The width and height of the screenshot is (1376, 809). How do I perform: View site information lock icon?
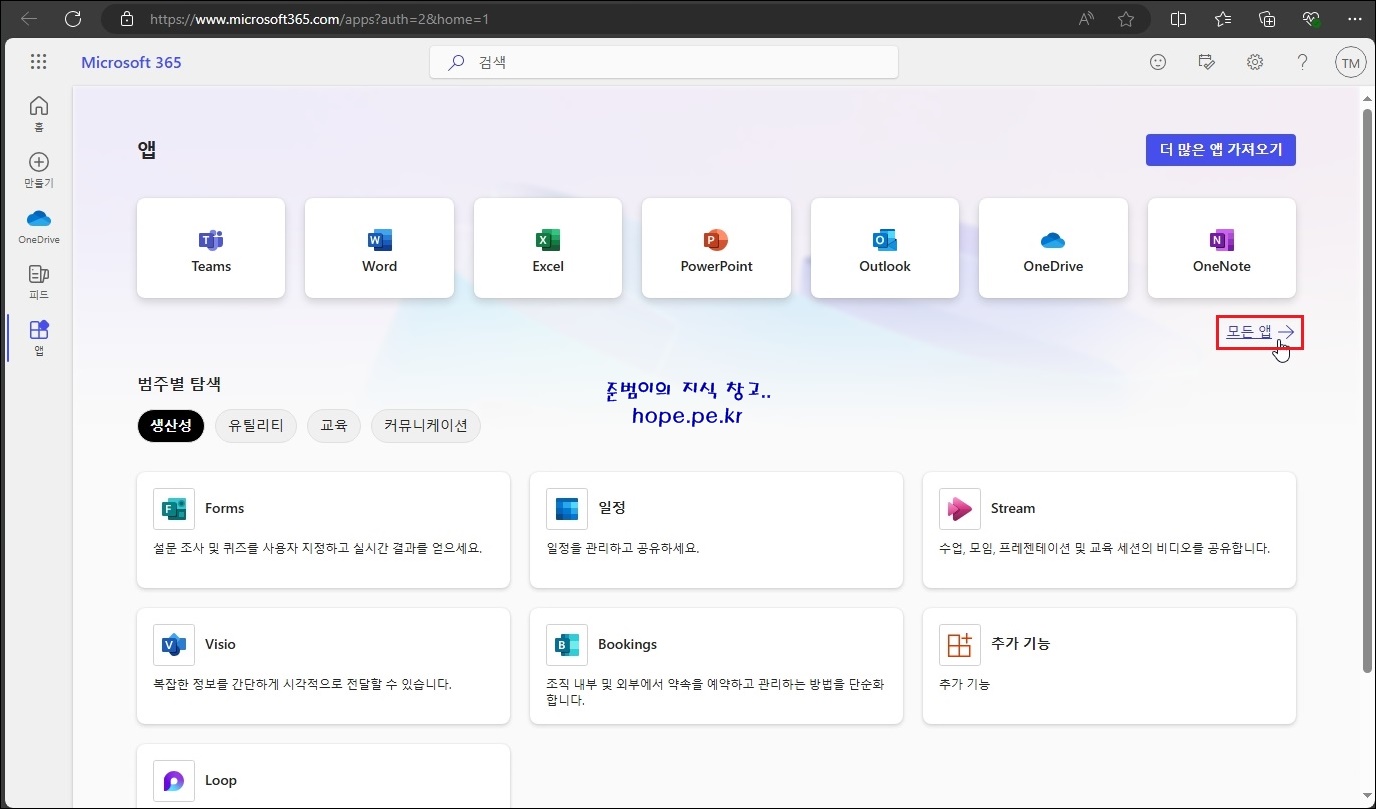[x=126, y=19]
